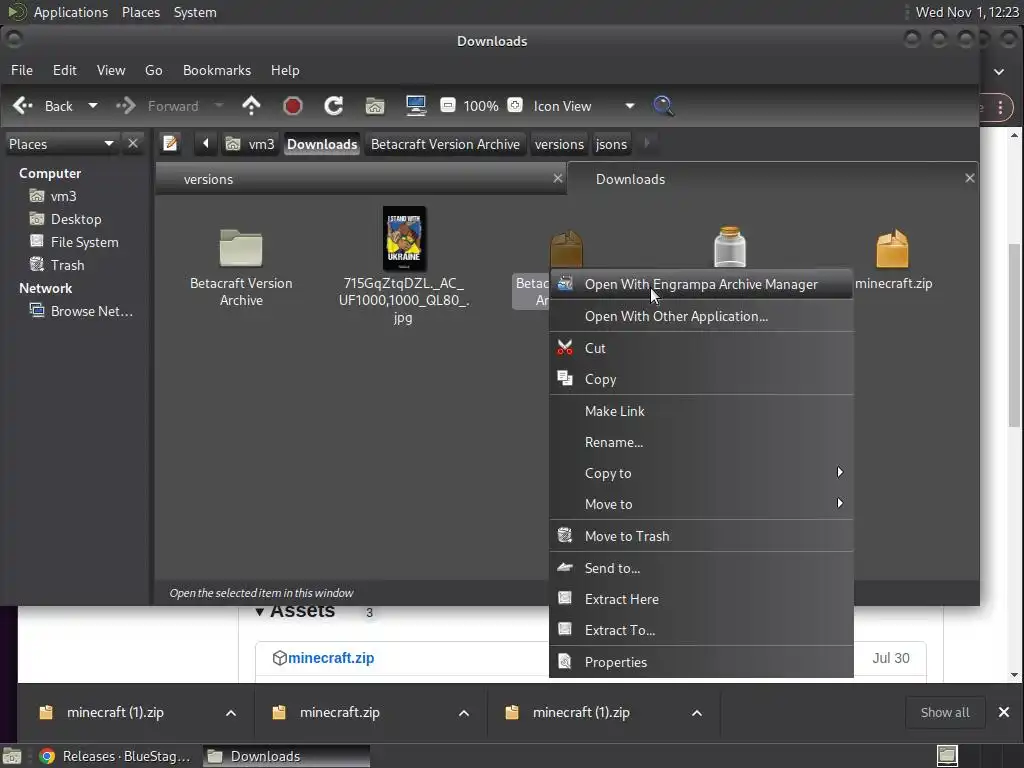The height and width of the screenshot is (768, 1024).
Task: Choose Extract To in context menu
Action: click(x=701, y=630)
